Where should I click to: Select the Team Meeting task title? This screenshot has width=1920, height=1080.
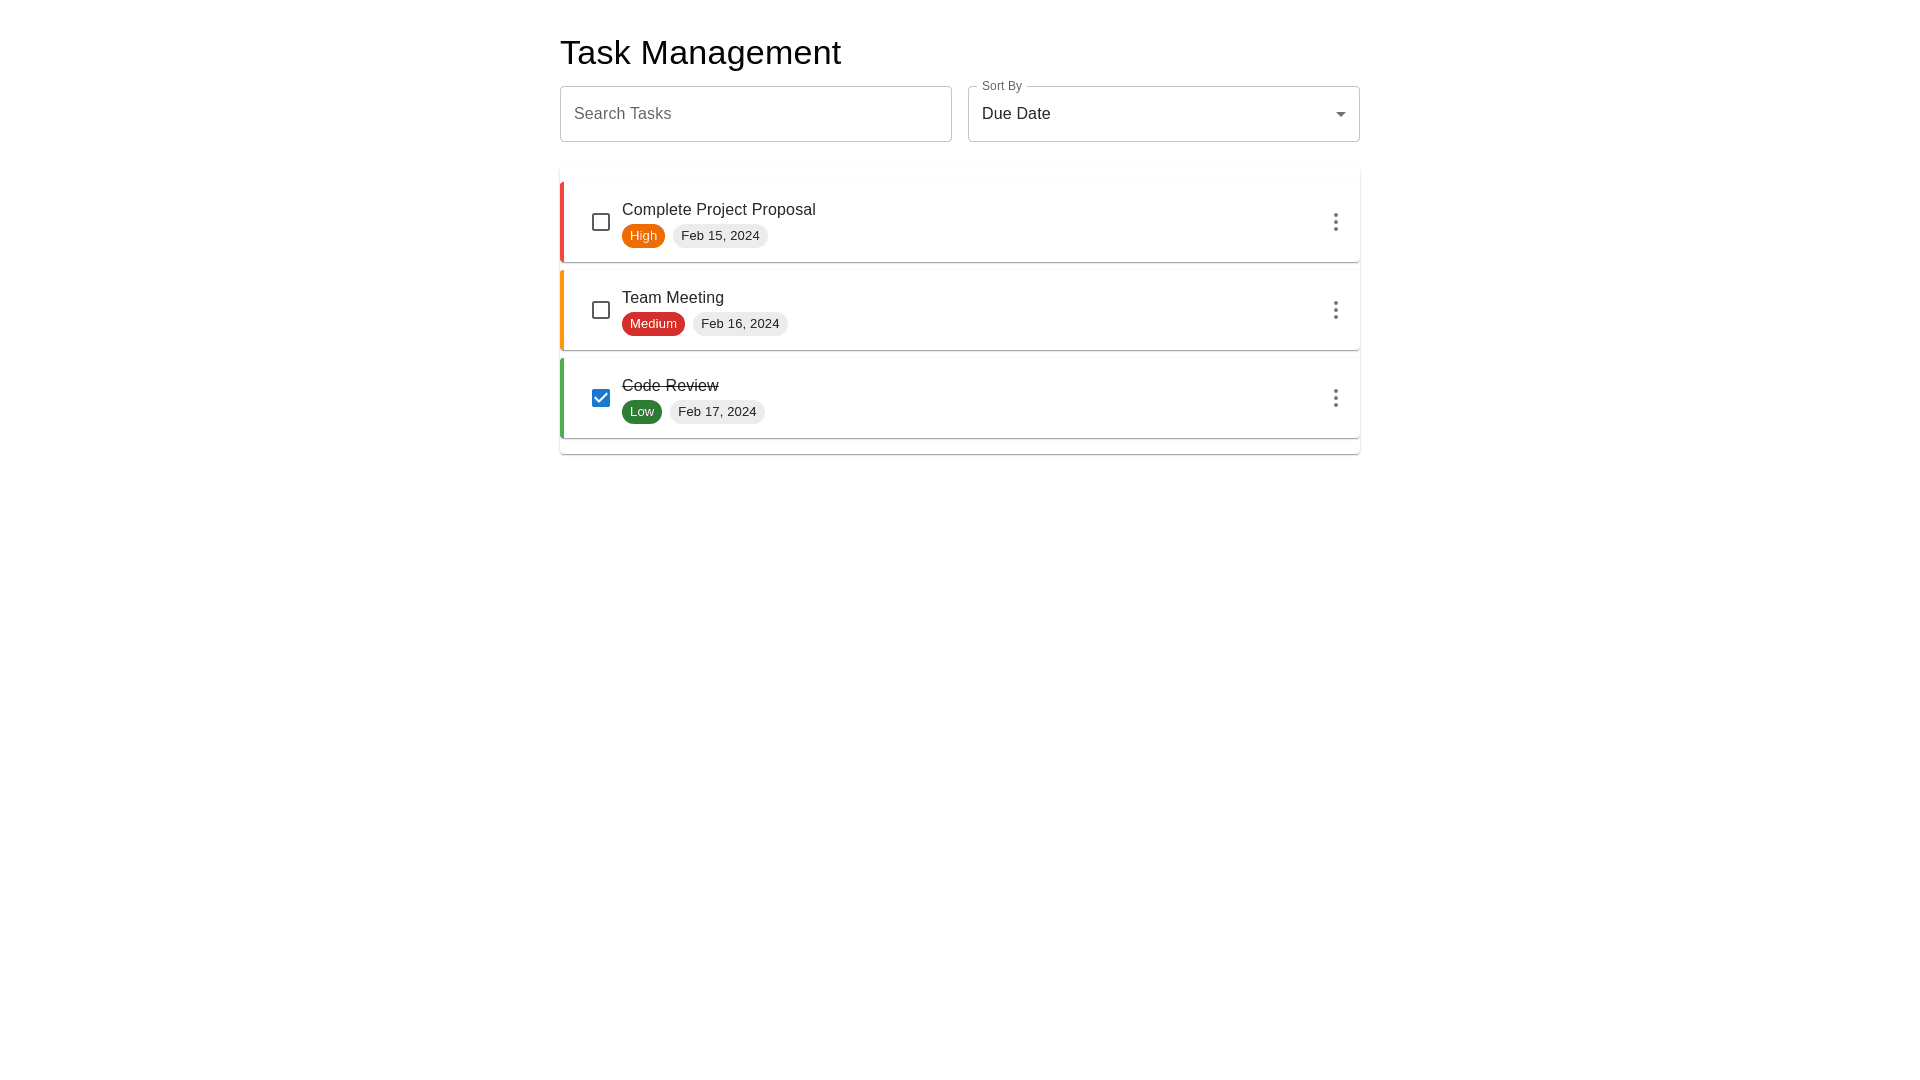pyautogui.click(x=673, y=298)
